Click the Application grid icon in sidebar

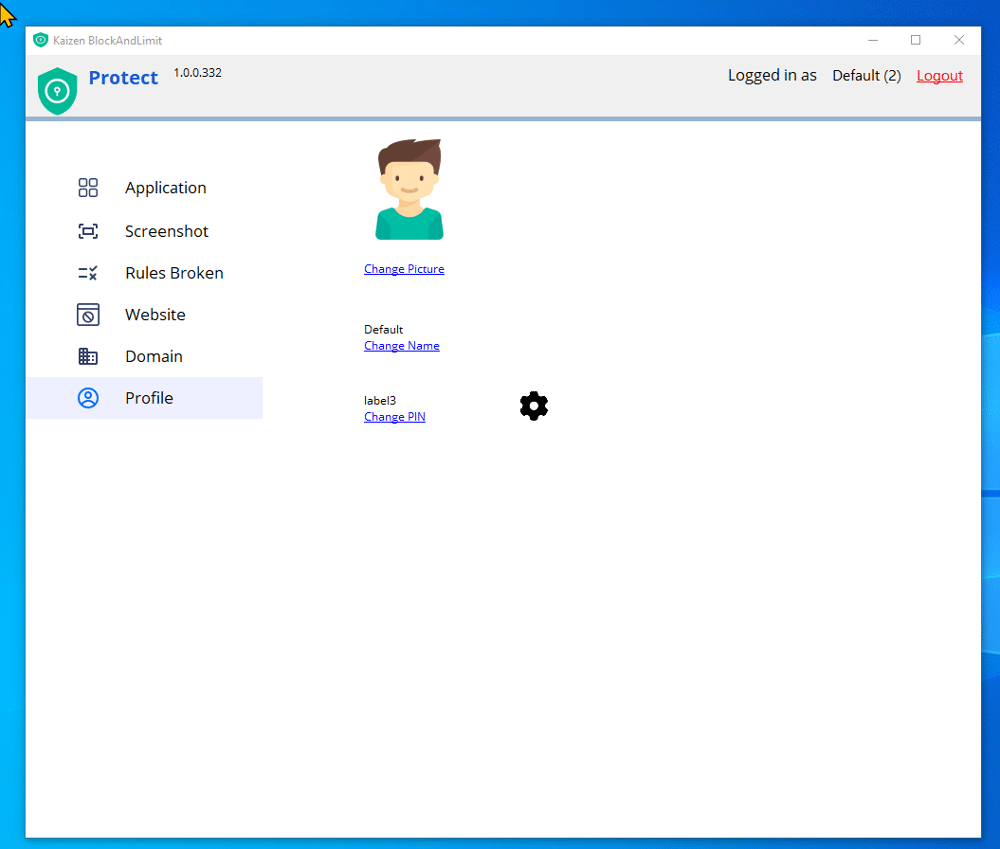pos(88,188)
